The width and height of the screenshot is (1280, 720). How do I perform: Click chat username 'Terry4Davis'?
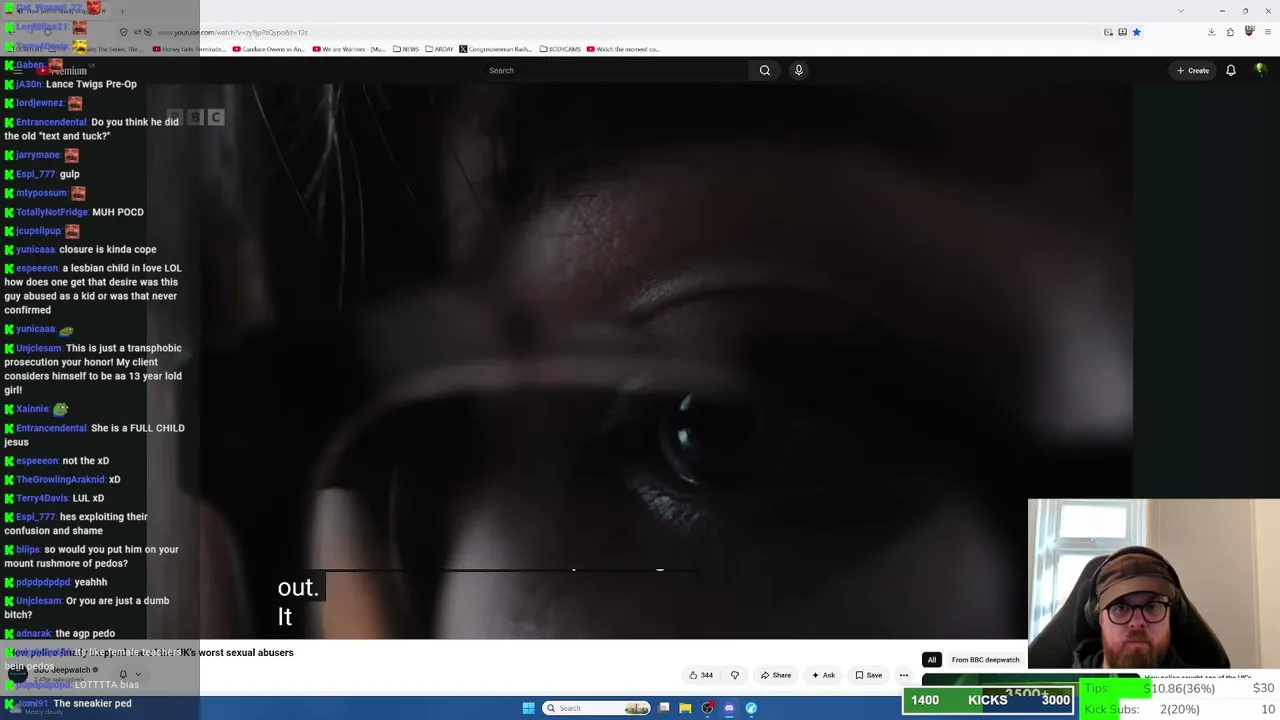pyautogui.click(x=42, y=498)
